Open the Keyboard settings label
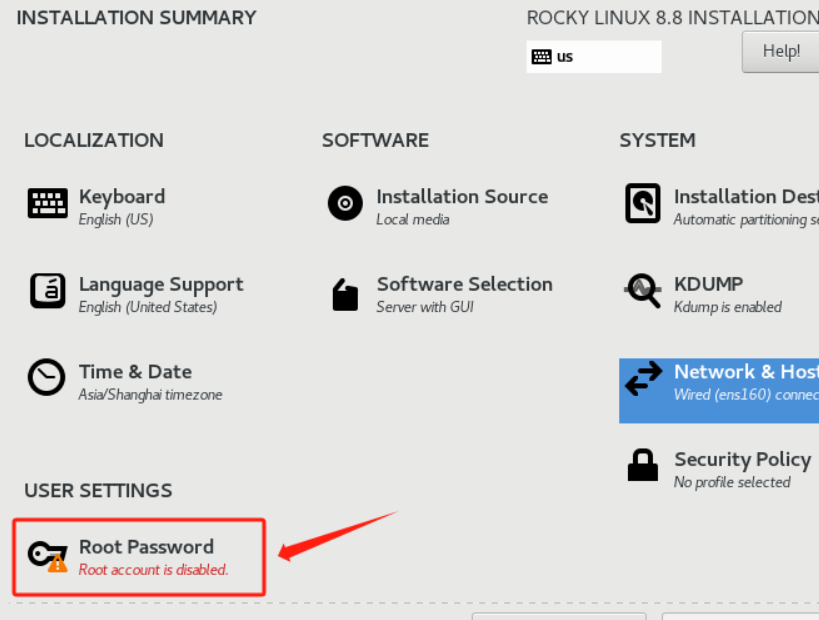The height and width of the screenshot is (620, 819). pyautogui.click(x=122, y=197)
